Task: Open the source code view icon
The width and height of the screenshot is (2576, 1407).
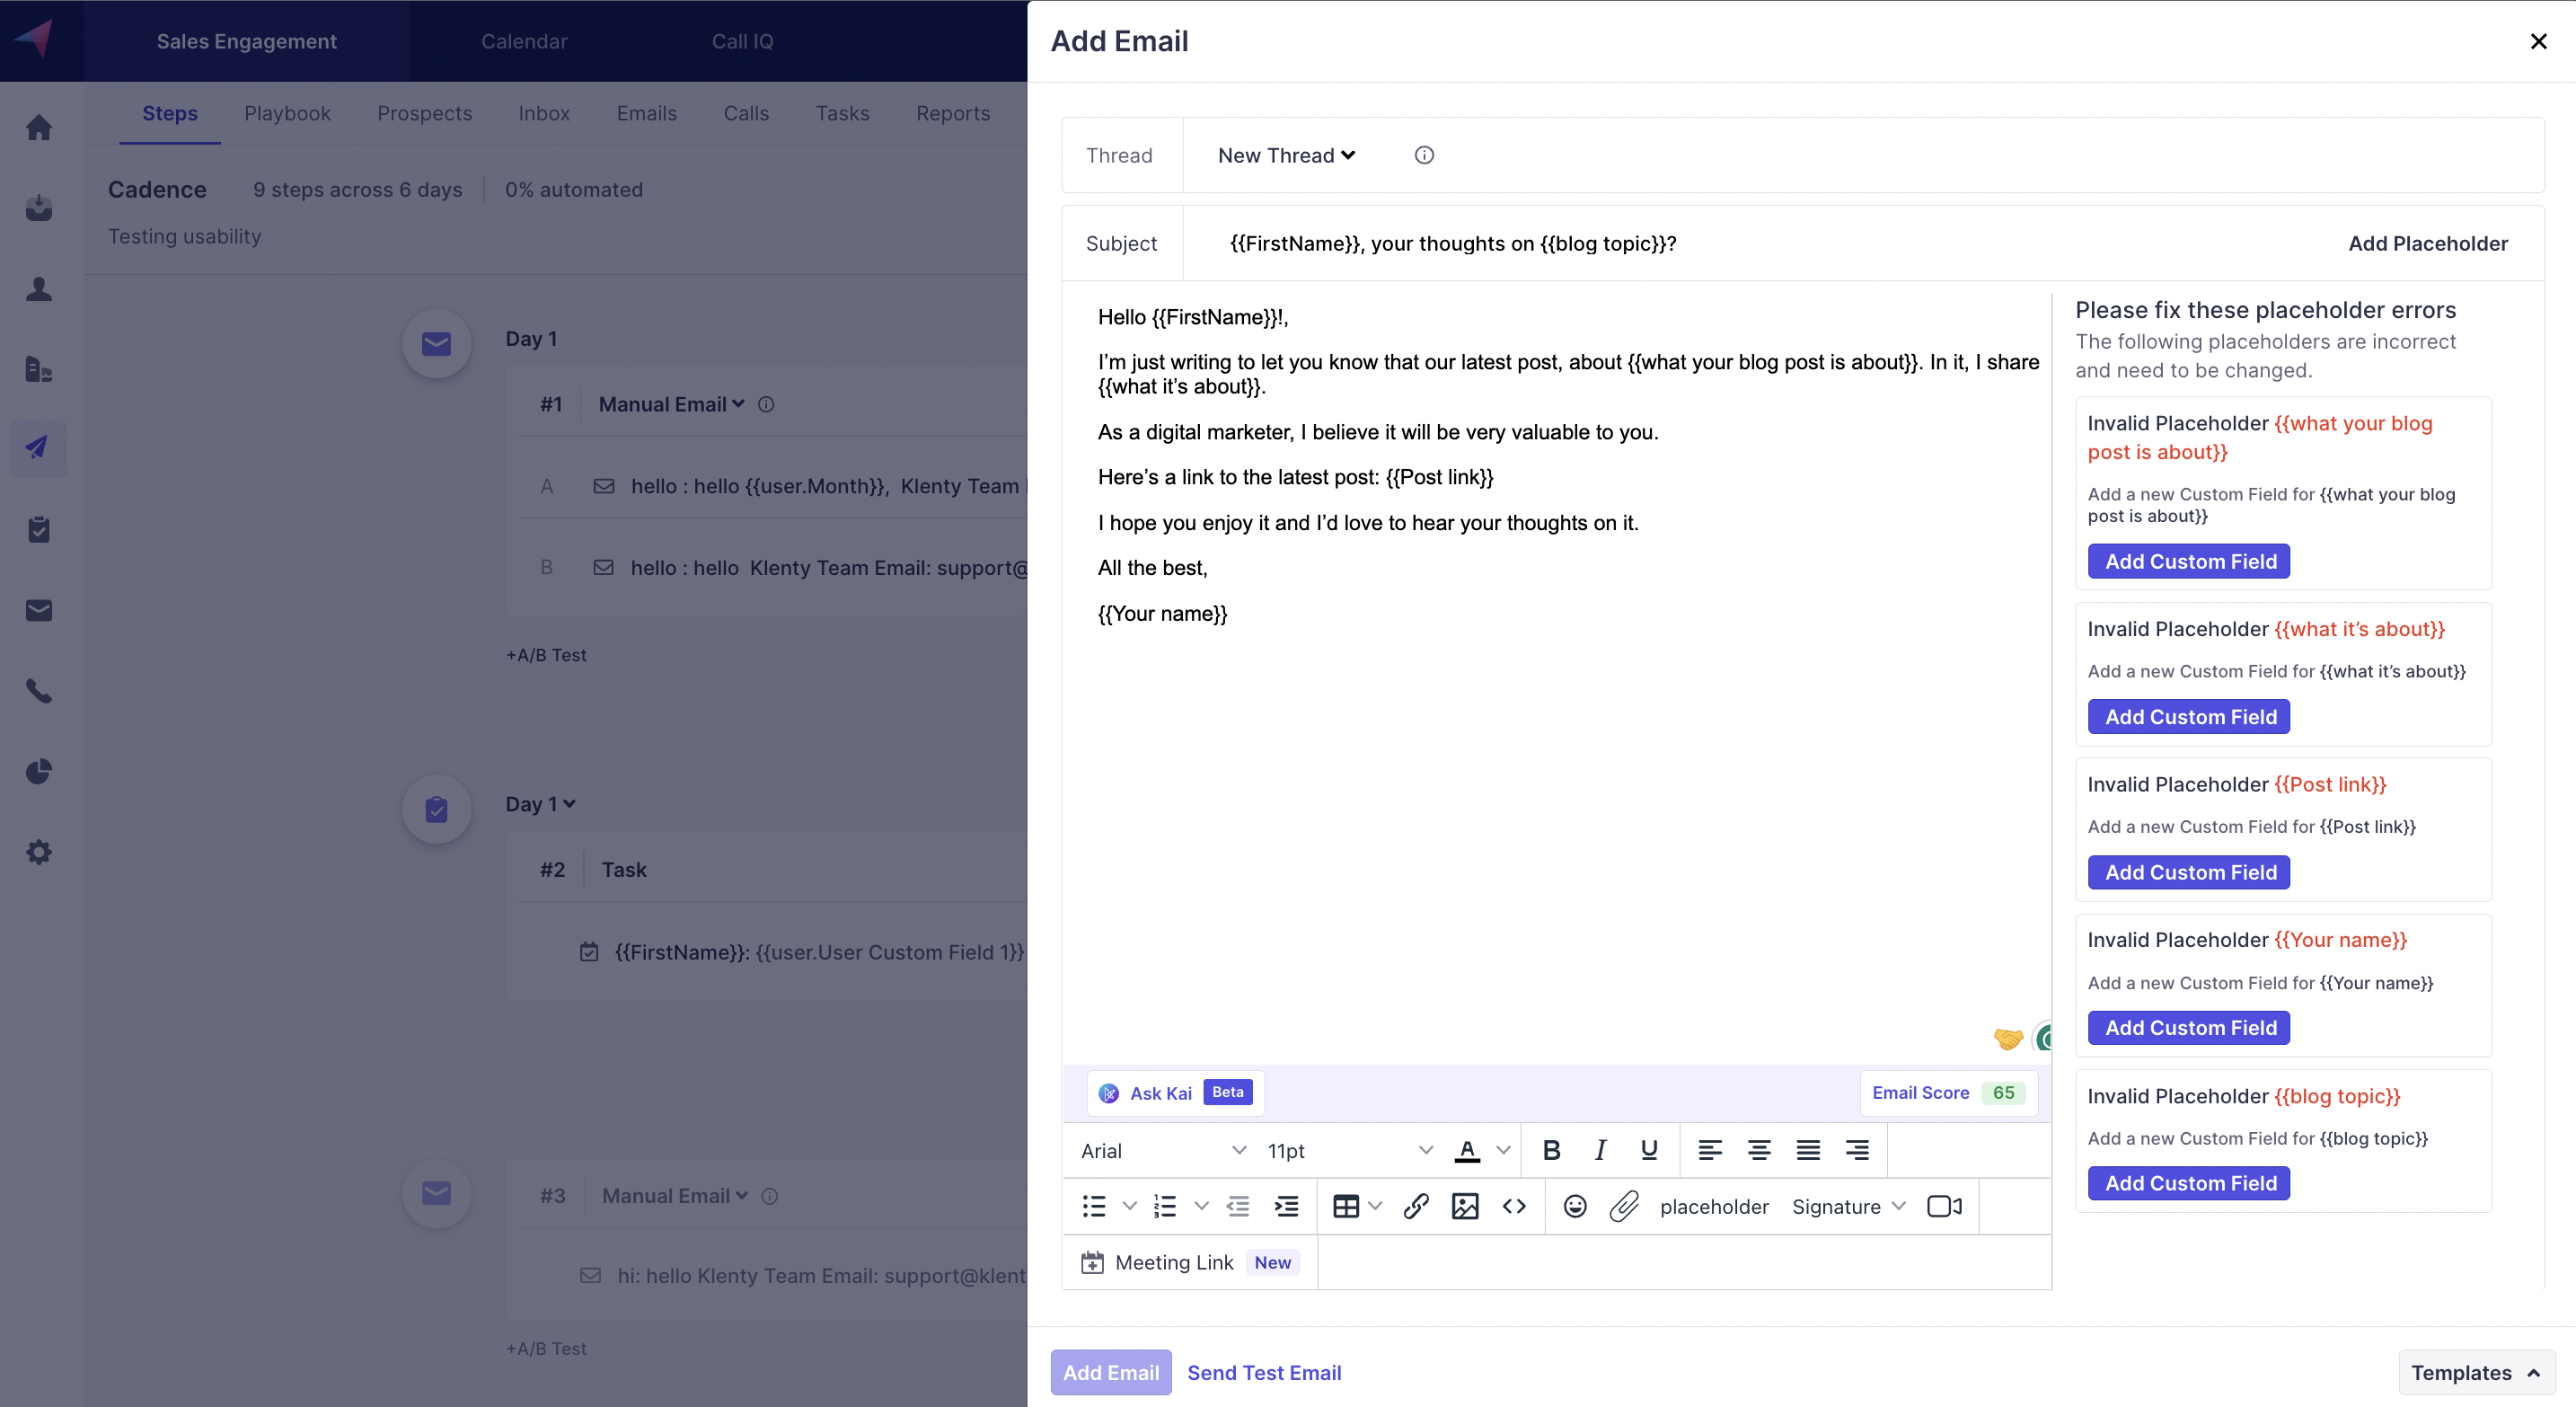Action: (1514, 1206)
